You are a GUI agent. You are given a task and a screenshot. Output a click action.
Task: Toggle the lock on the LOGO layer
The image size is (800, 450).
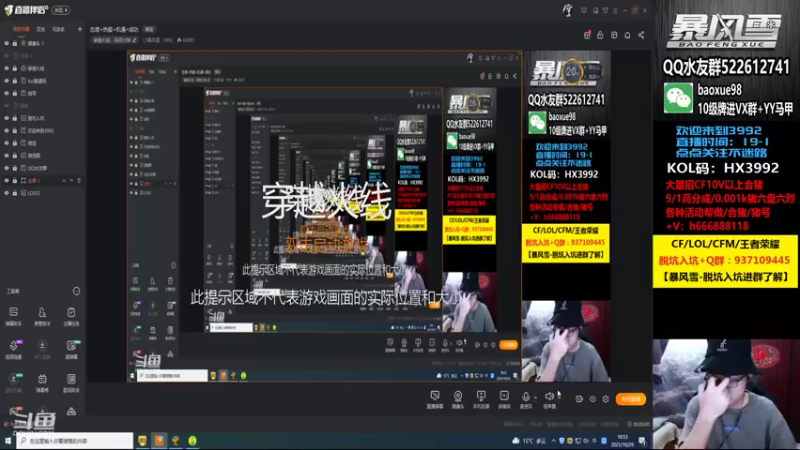[x=15, y=193]
